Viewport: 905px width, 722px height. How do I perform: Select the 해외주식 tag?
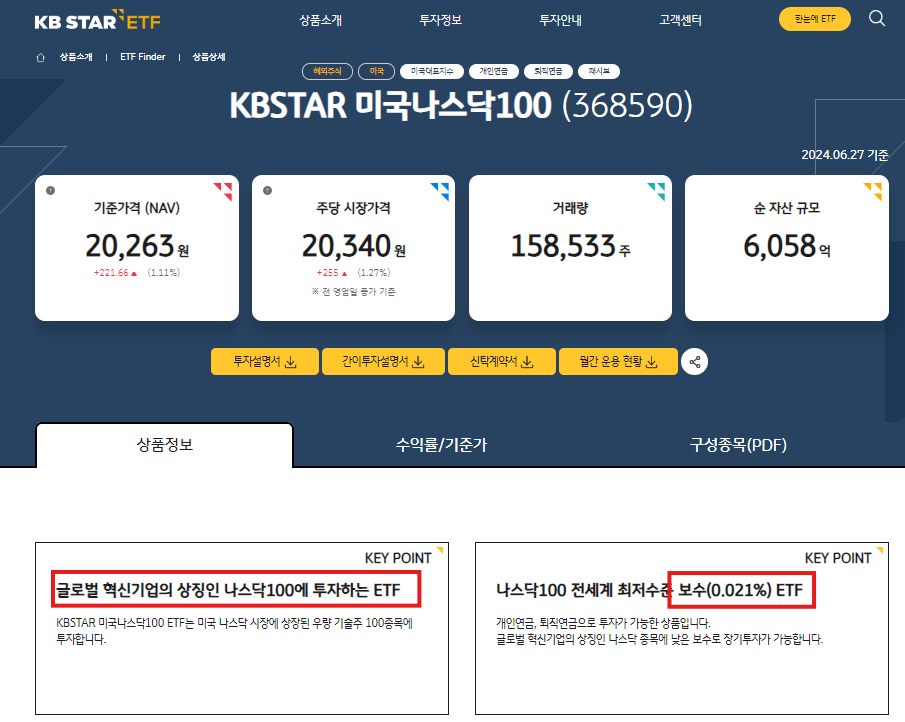click(x=327, y=72)
